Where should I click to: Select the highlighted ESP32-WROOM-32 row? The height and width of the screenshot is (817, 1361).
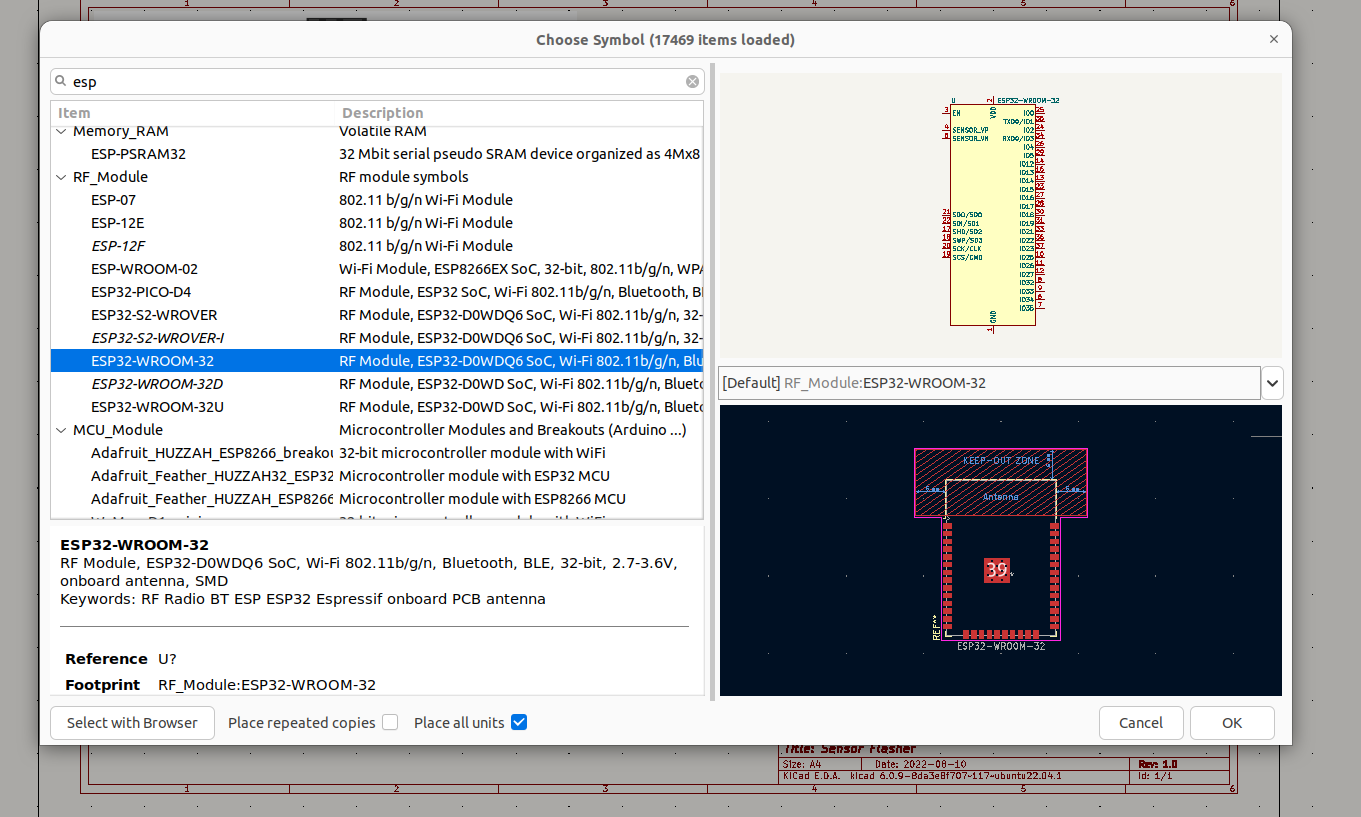coord(377,361)
